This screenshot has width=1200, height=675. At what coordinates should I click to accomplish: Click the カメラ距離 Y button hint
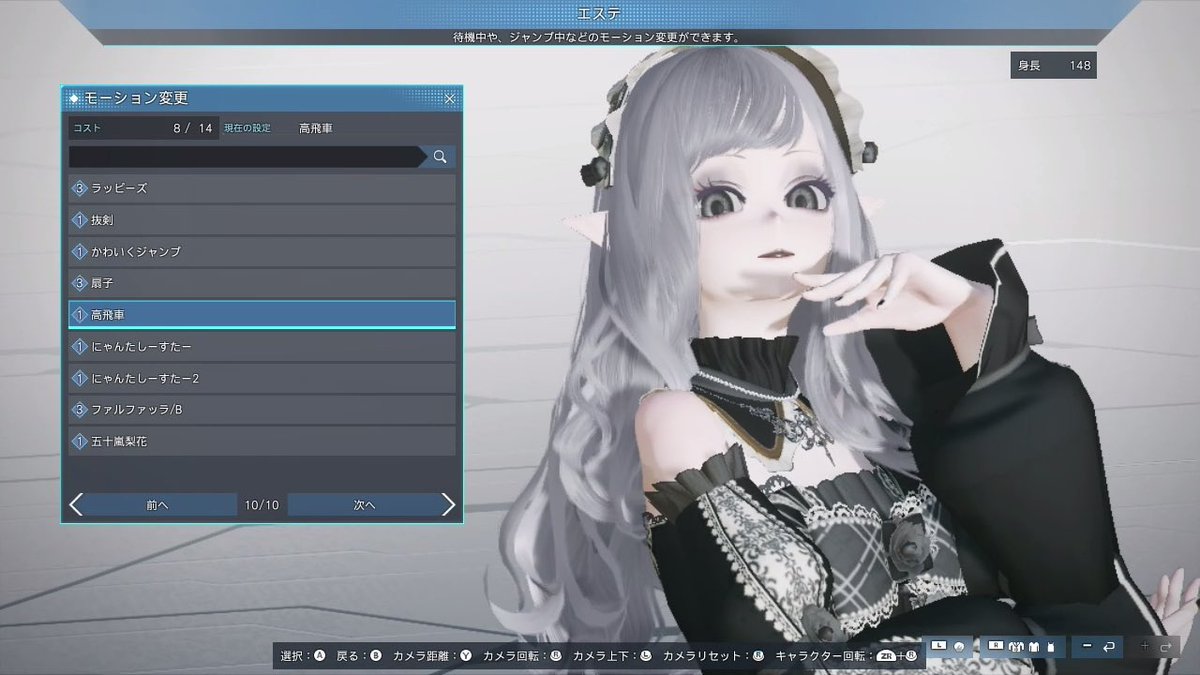pyautogui.click(x=432, y=656)
